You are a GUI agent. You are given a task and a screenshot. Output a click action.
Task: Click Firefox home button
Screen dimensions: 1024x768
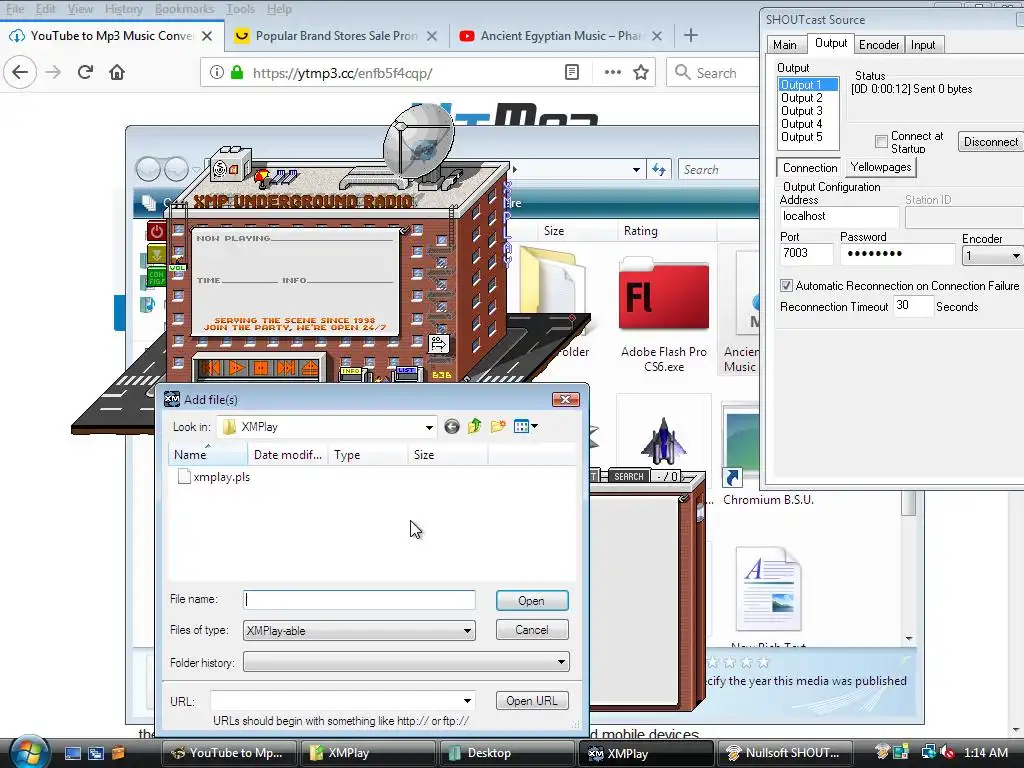coord(117,72)
